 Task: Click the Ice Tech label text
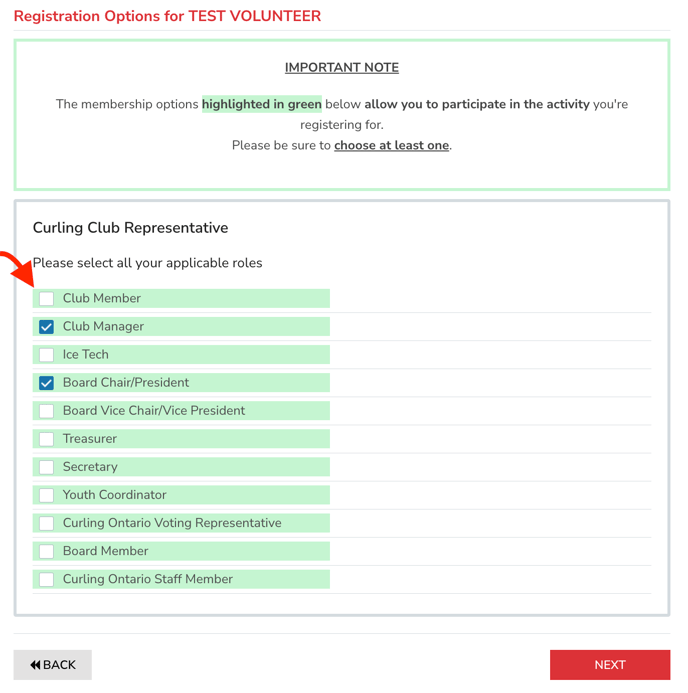click(x=86, y=355)
